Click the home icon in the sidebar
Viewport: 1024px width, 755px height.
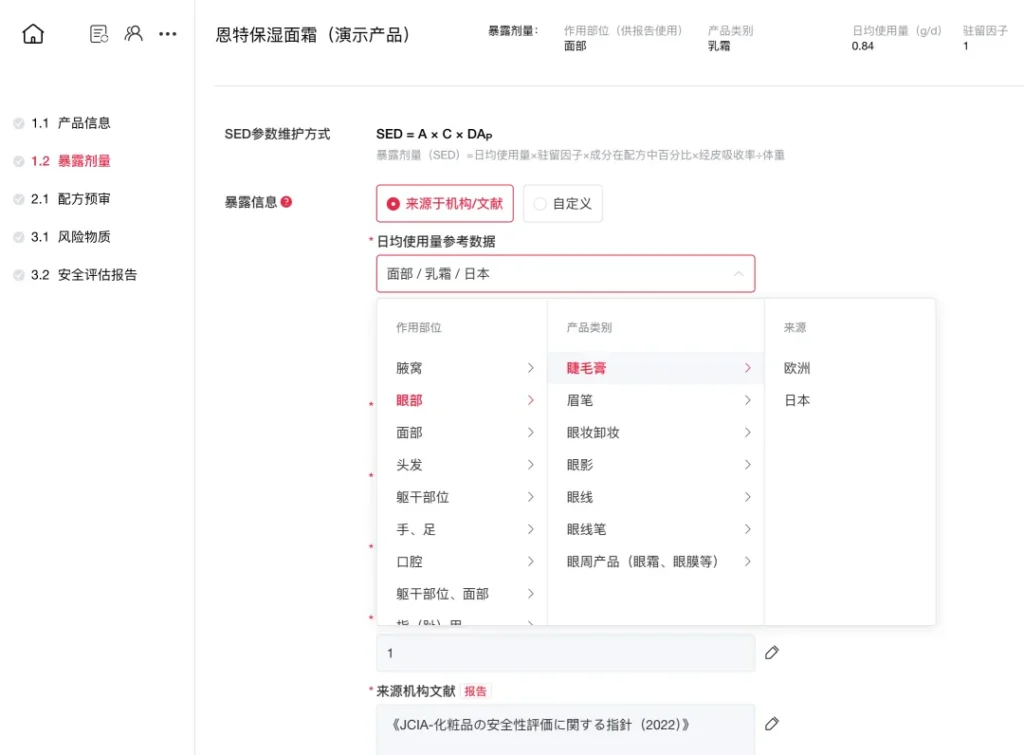(33, 34)
